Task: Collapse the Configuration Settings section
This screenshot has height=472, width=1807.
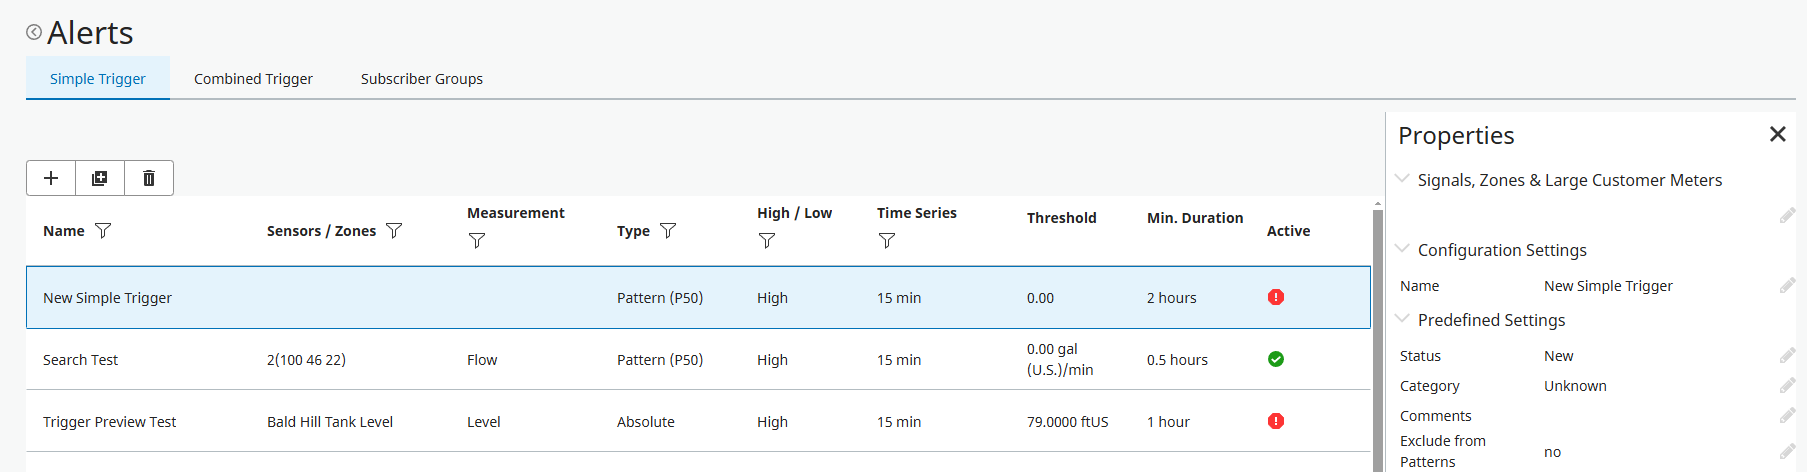Action: coord(1403,249)
